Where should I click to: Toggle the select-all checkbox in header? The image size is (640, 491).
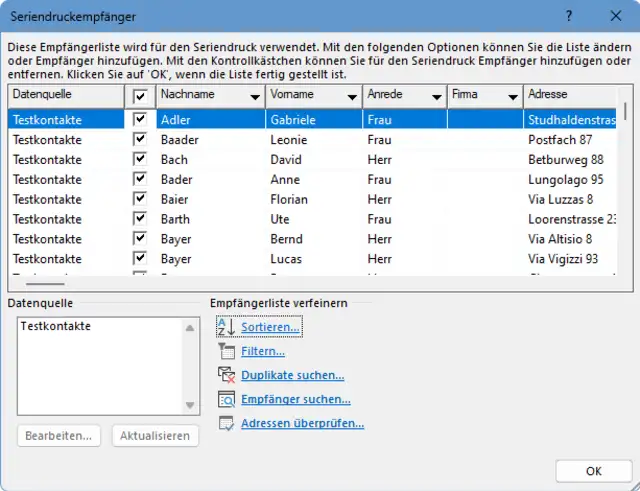141,95
